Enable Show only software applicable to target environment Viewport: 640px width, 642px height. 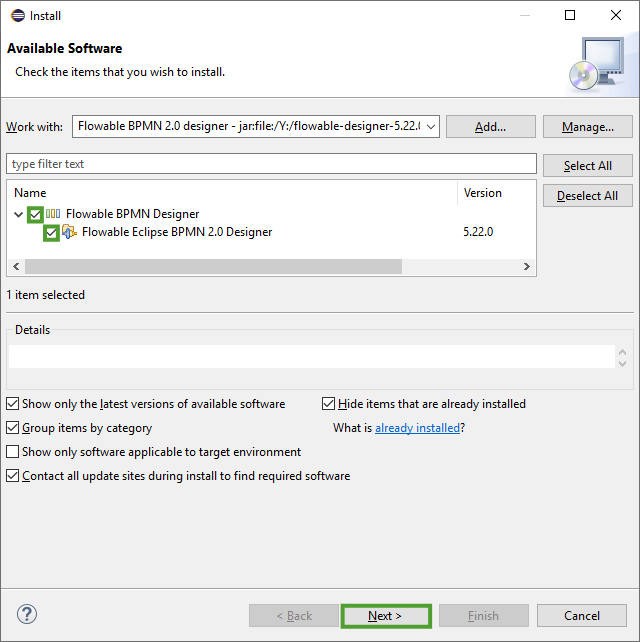(13, 452)
